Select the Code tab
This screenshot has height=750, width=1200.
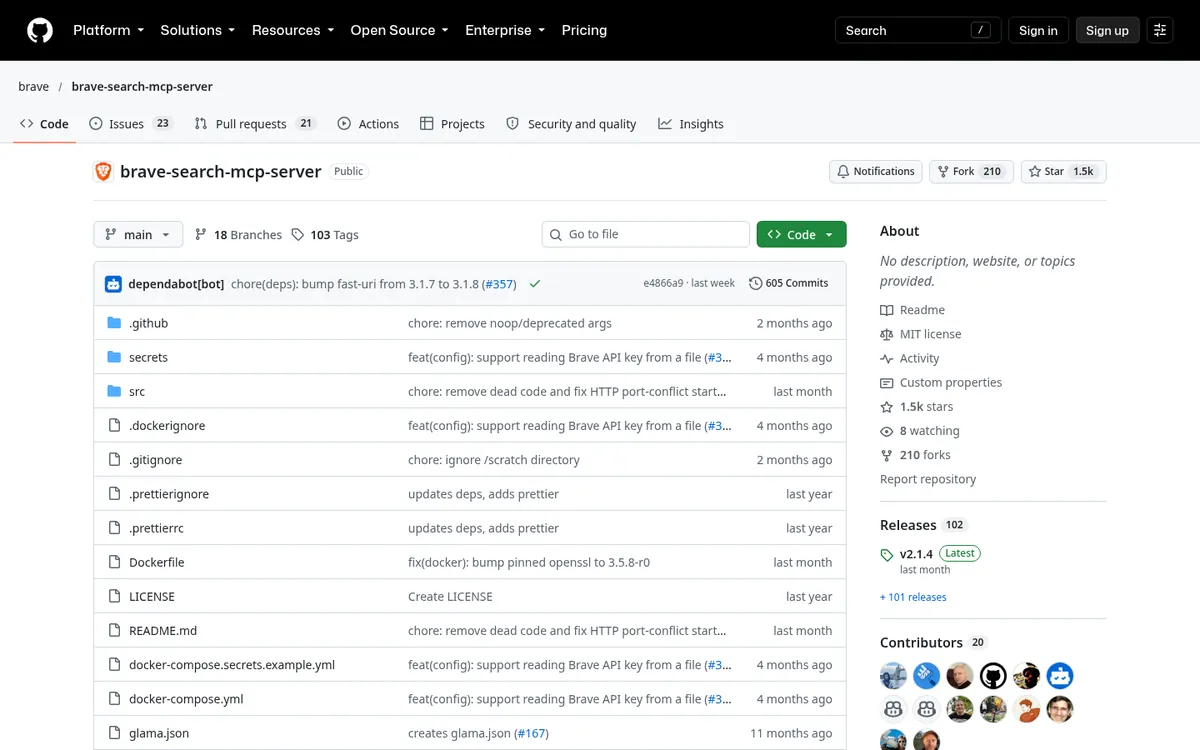44,124
